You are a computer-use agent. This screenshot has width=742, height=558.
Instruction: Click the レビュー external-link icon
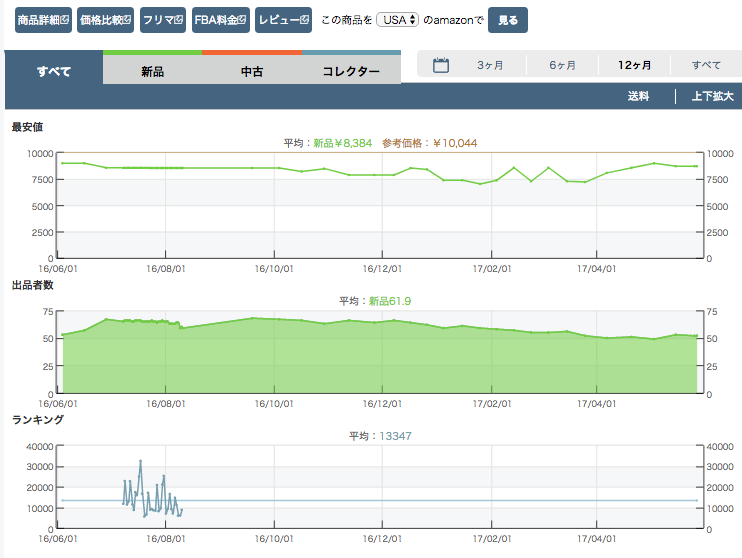304,20
